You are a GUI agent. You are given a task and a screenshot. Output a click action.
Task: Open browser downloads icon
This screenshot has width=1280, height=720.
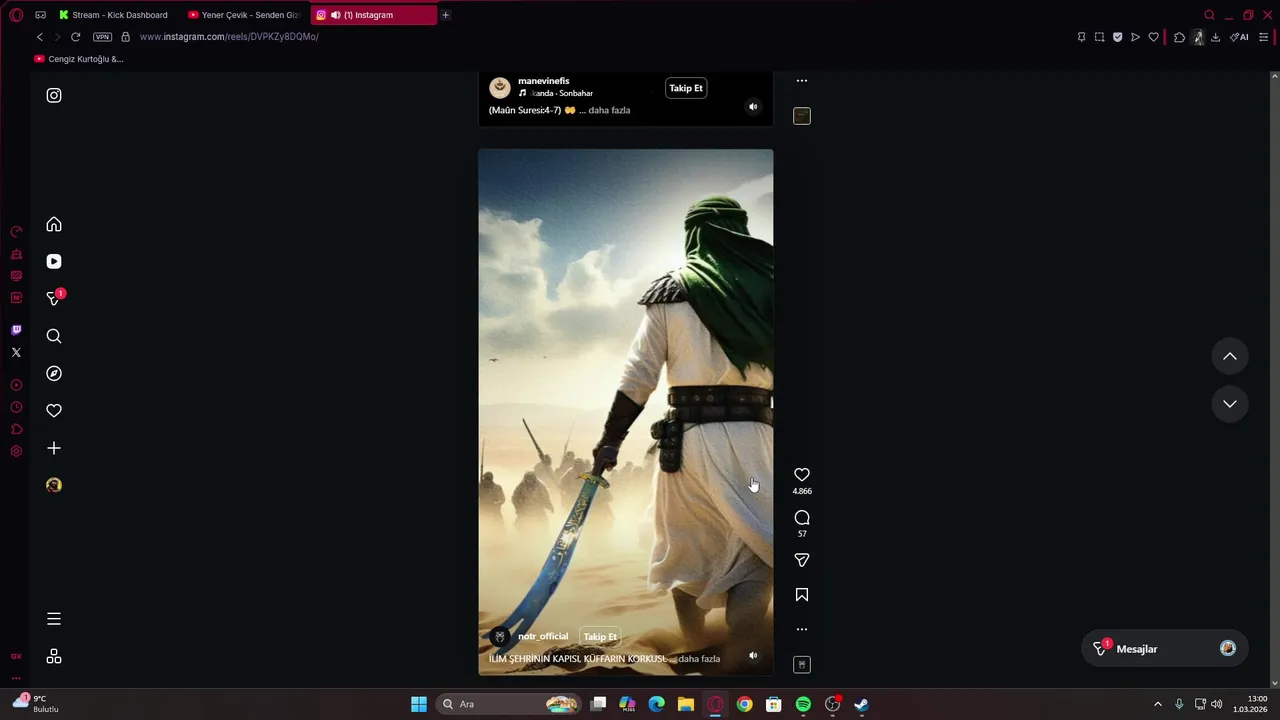tap(1215, 37)
